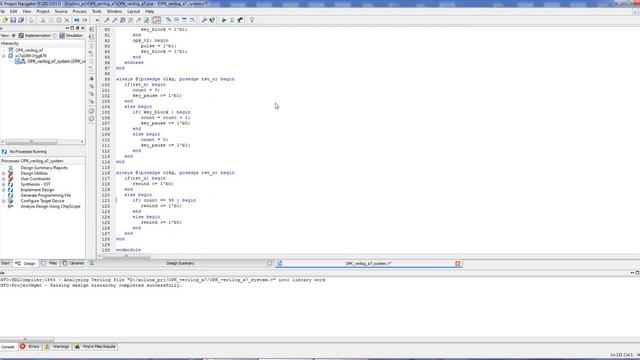Click the wrench settings toolbar icon
The image size is (640, 360).
[204, 20]
